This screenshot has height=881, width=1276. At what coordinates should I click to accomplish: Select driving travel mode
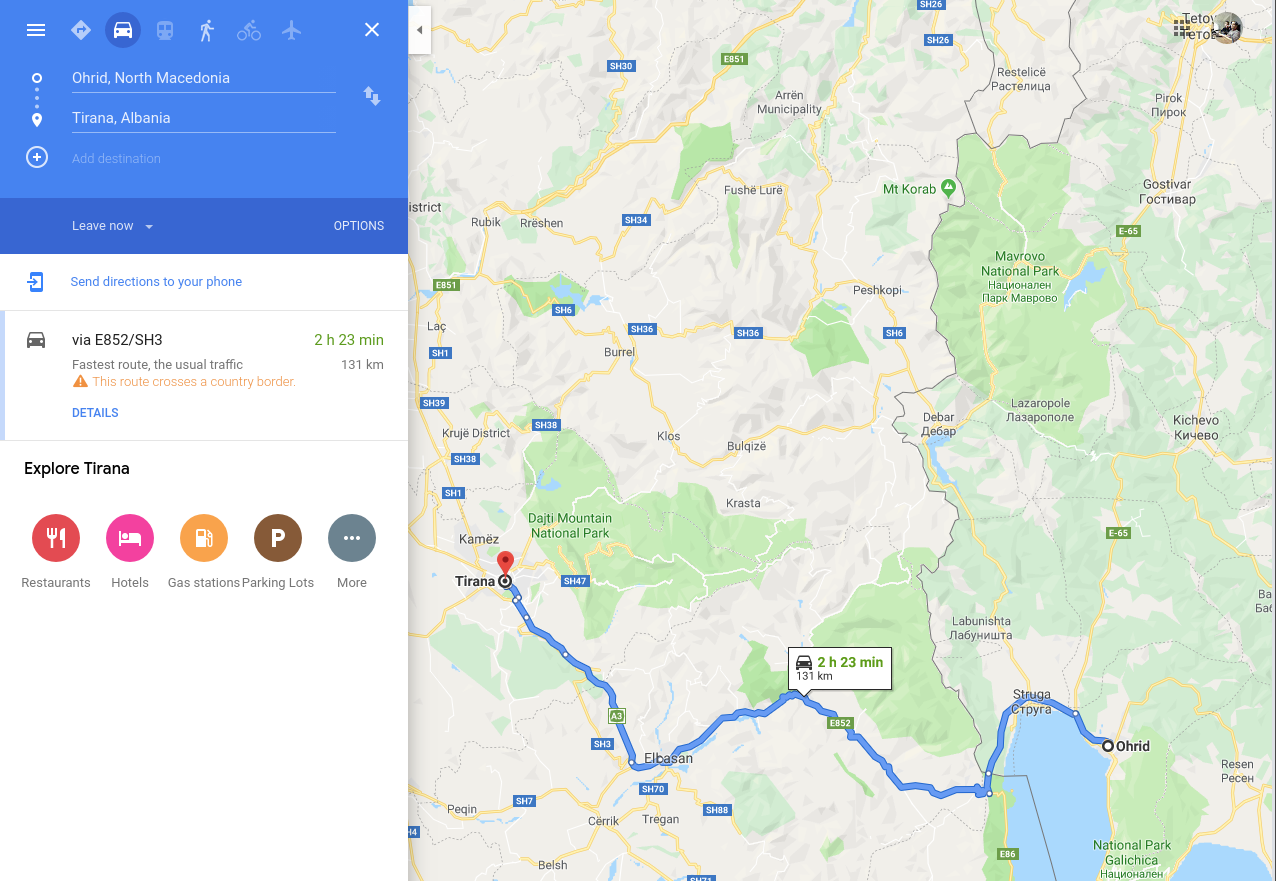(x=123, y=30)
